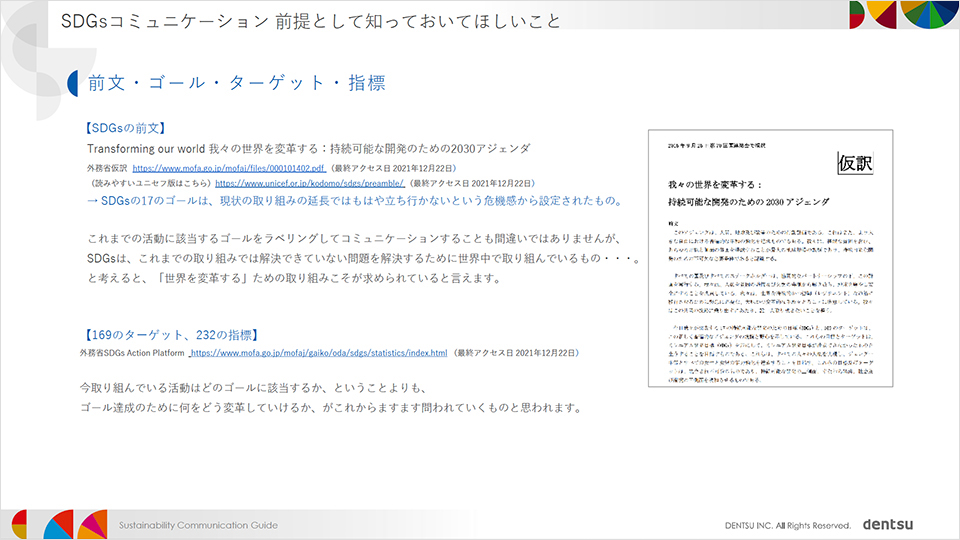Screen dimensions: 960x540
Task: Select the slide title starting with SDGsコミュニケーション
Action: pyautogui.click(x=310, y=21)
